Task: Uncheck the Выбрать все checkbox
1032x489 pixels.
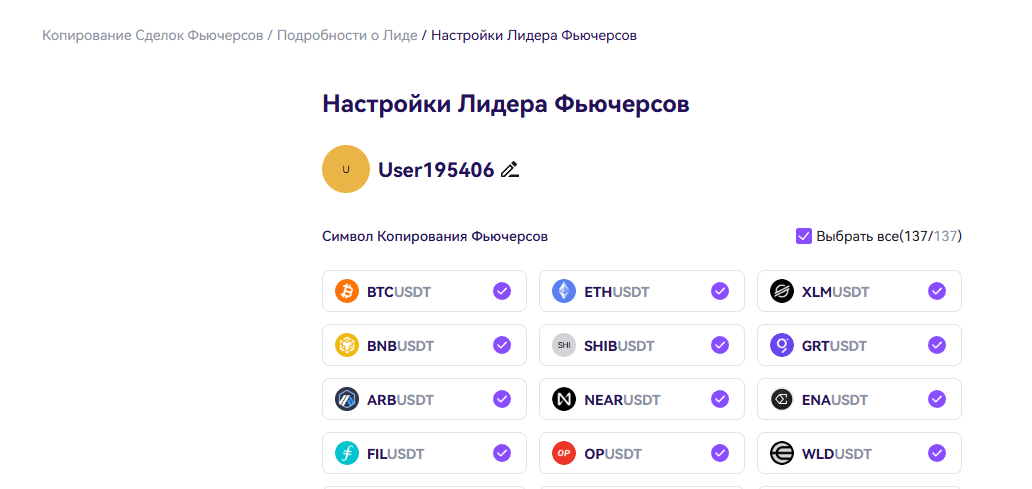Action: click(804, 236)
